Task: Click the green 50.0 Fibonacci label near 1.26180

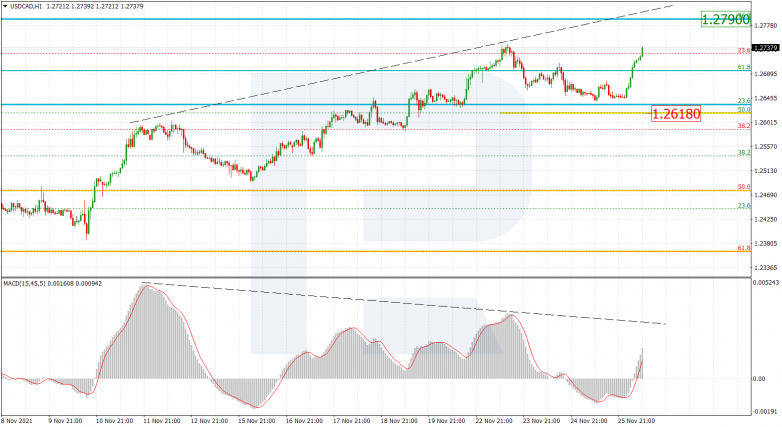Action: pyautogui.click(x=744, y=110)
